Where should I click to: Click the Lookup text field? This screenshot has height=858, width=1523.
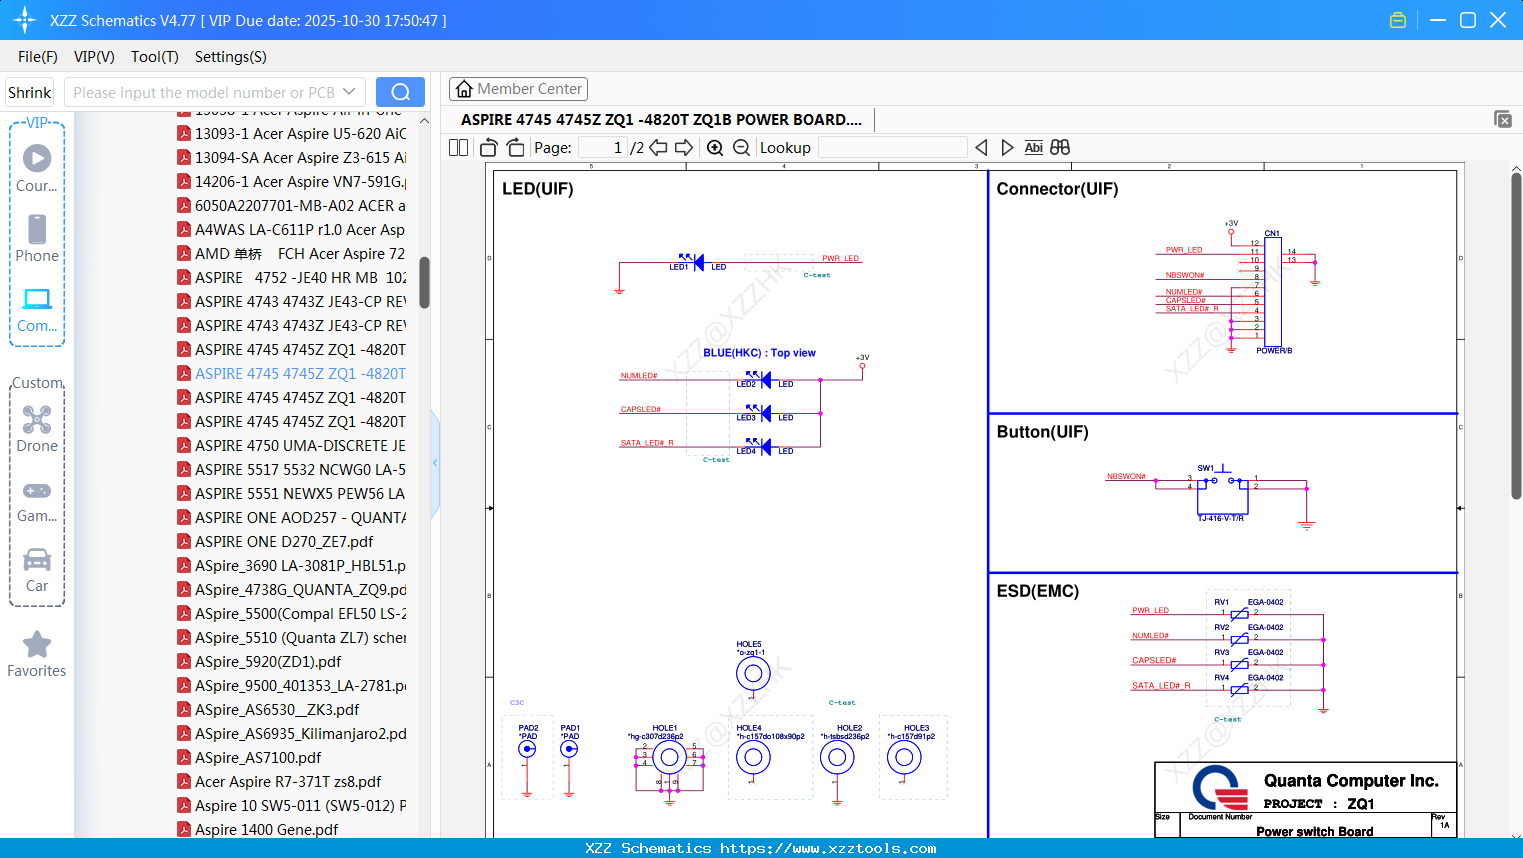click(892, 148)
